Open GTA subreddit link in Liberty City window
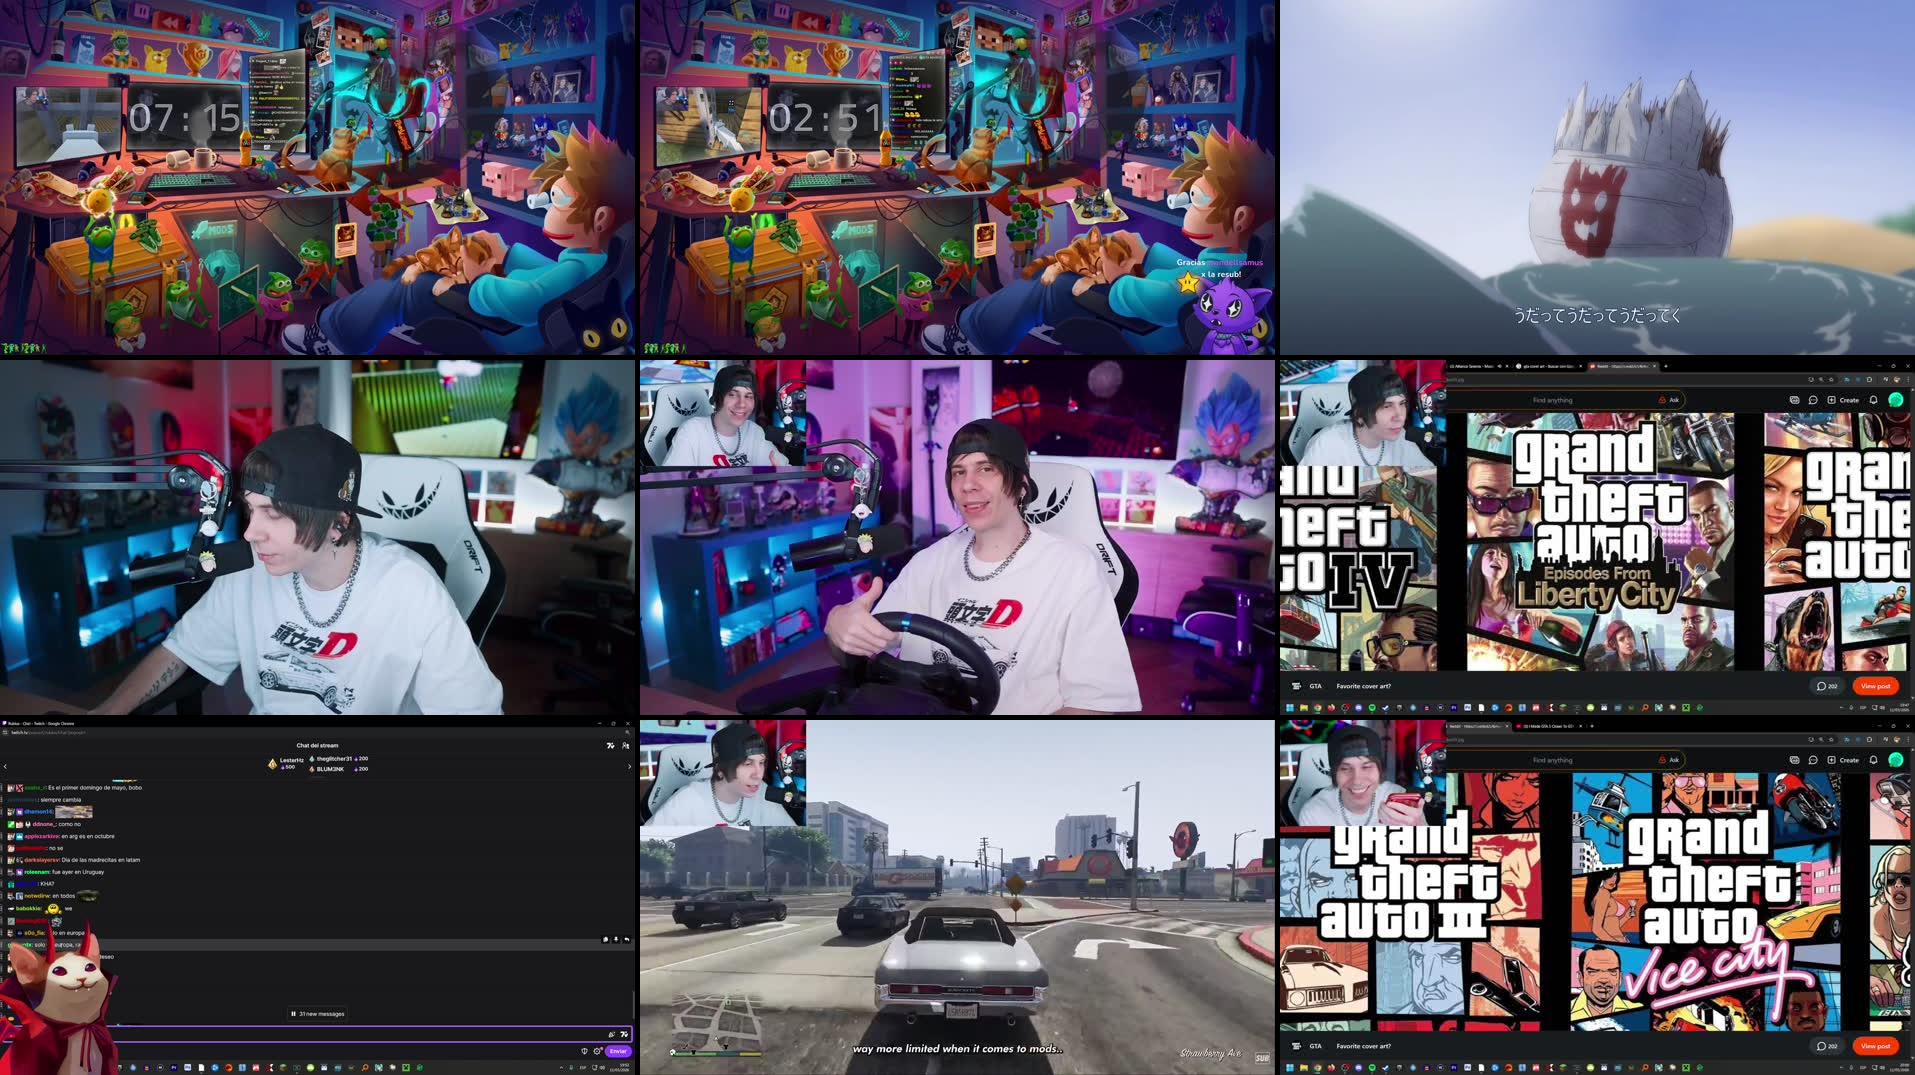 [x=1316, y=686]
